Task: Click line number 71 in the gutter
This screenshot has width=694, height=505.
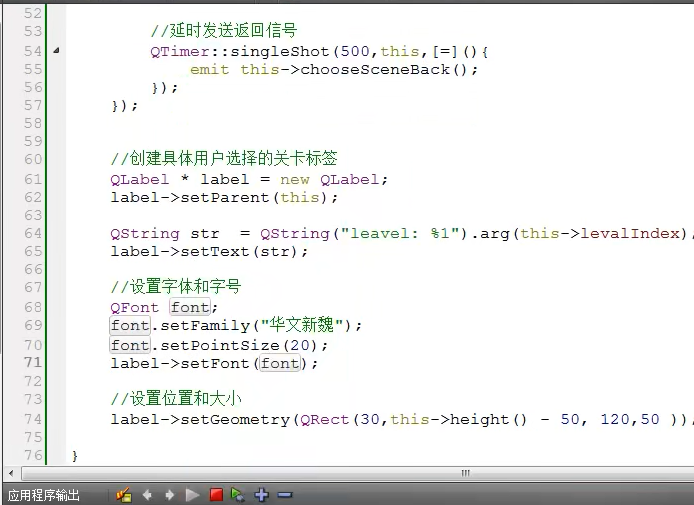Action: click(x=33, y=362)
